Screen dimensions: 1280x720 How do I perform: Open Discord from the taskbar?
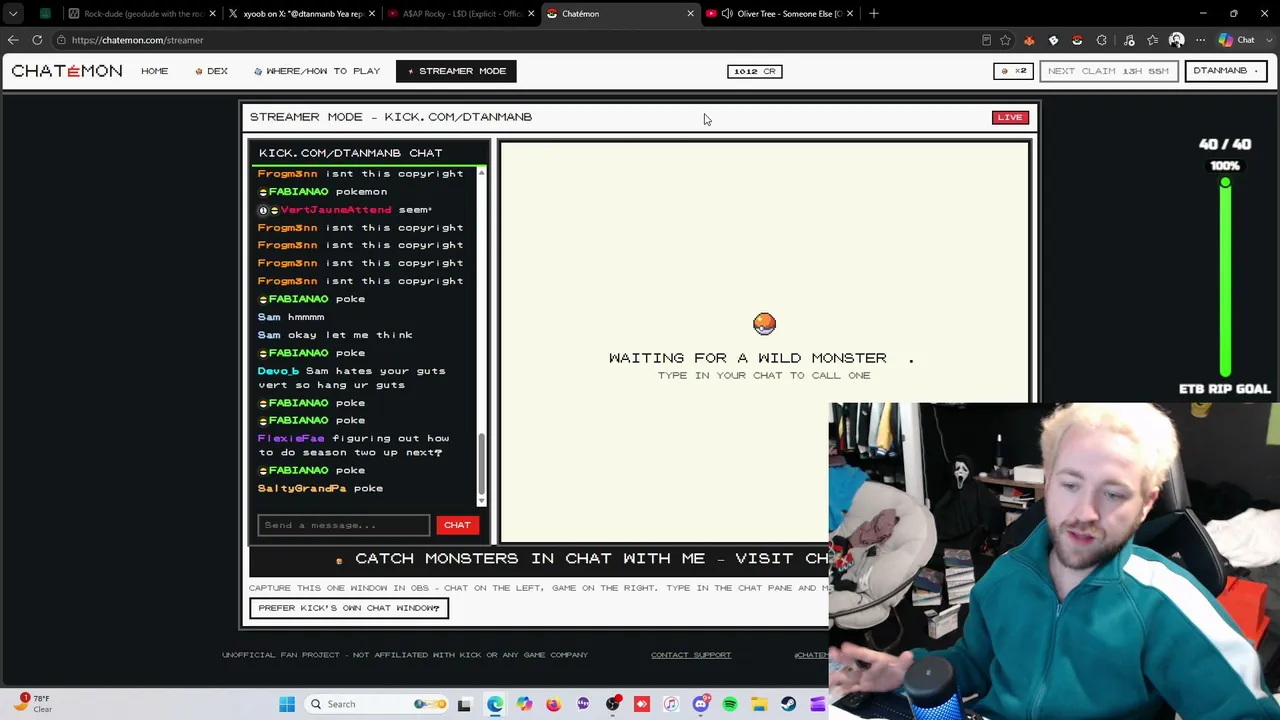[x=700, y=704]
